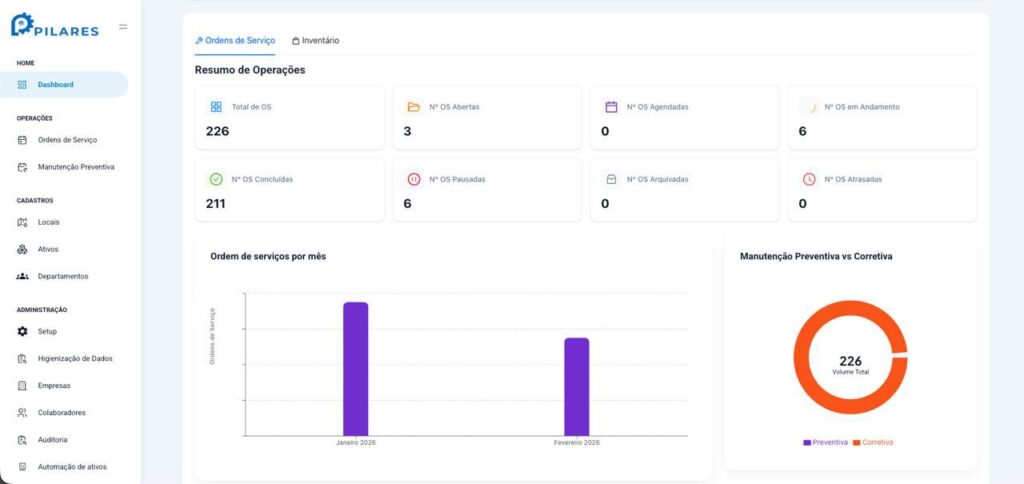1024x484 pixels.
Task: Click the Departamentos people icon
Action: pos(22,277)
